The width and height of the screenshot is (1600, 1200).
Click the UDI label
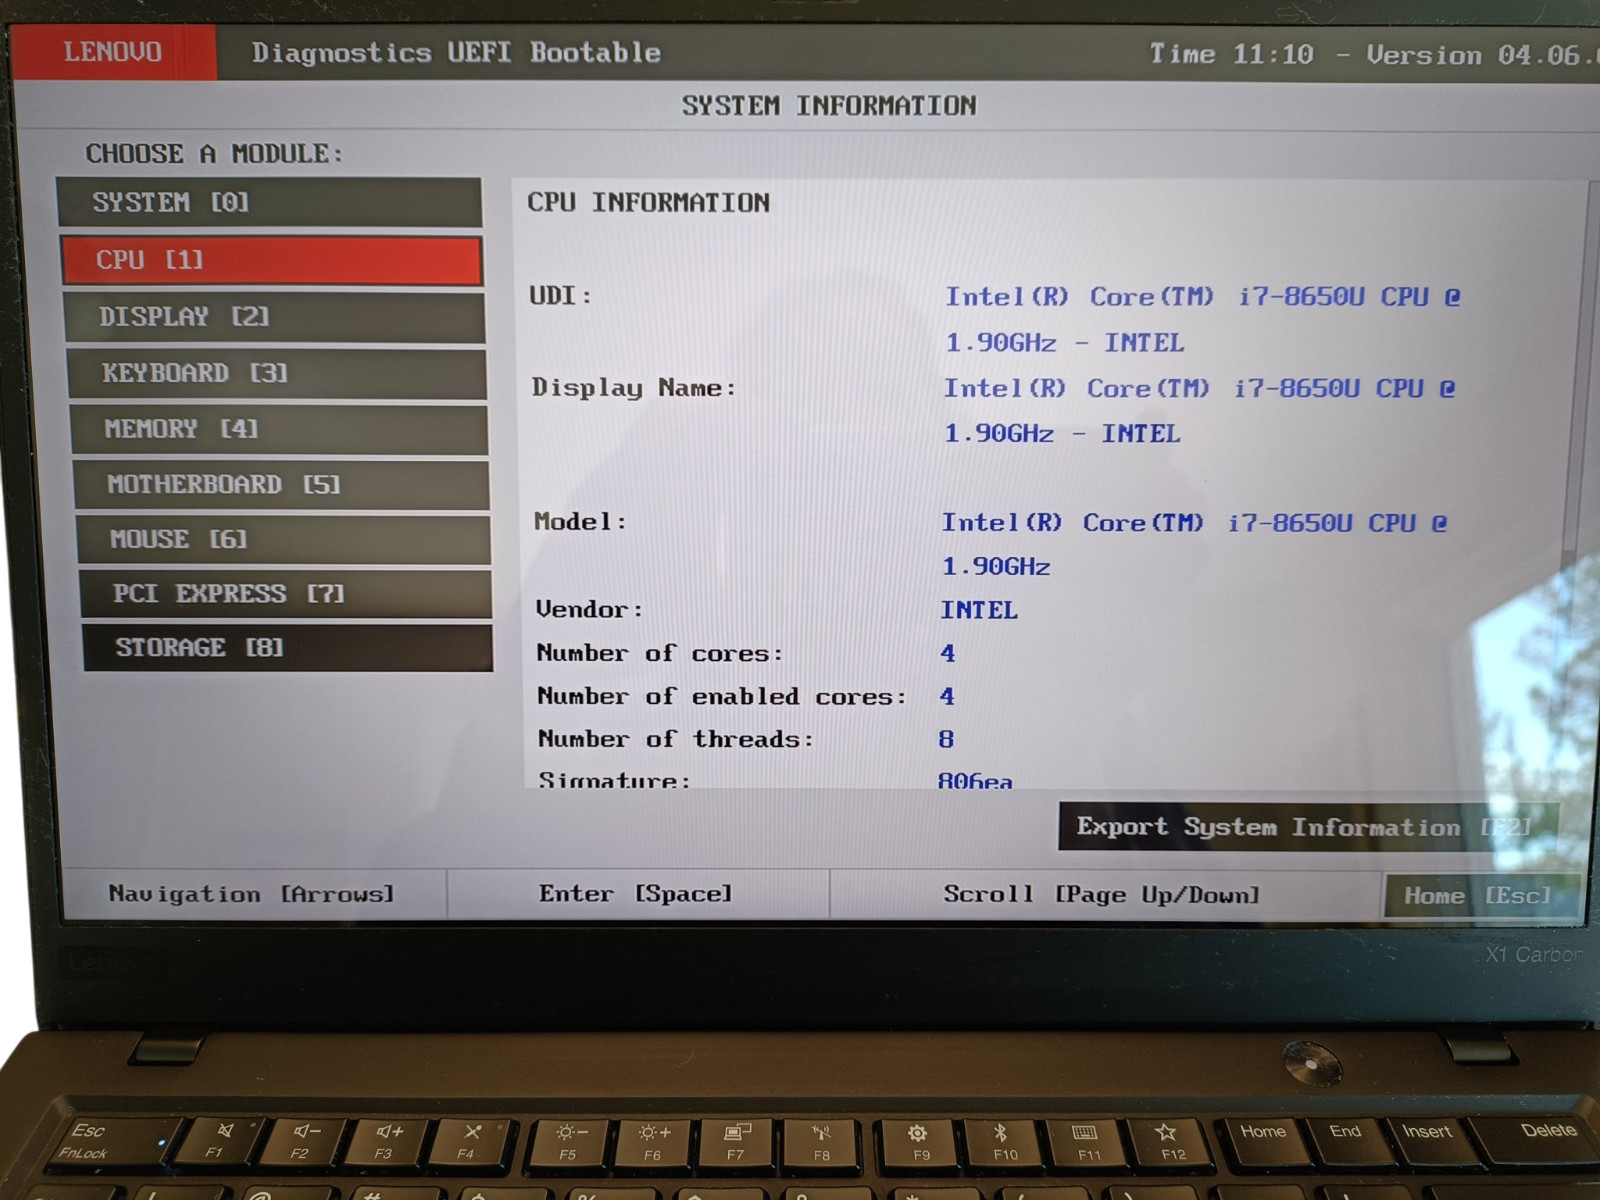point(560,296)
